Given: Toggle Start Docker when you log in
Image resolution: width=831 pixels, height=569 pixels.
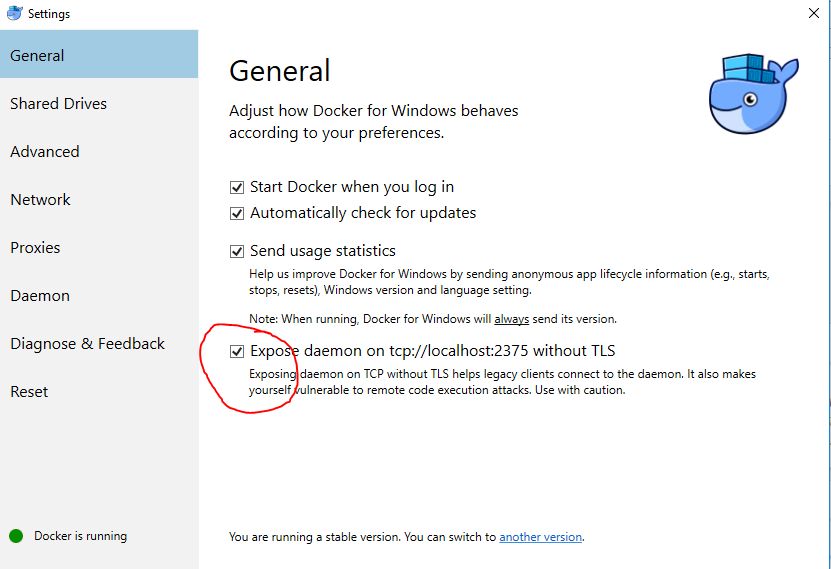Looking at the screenshot, I should pos(237,187).
